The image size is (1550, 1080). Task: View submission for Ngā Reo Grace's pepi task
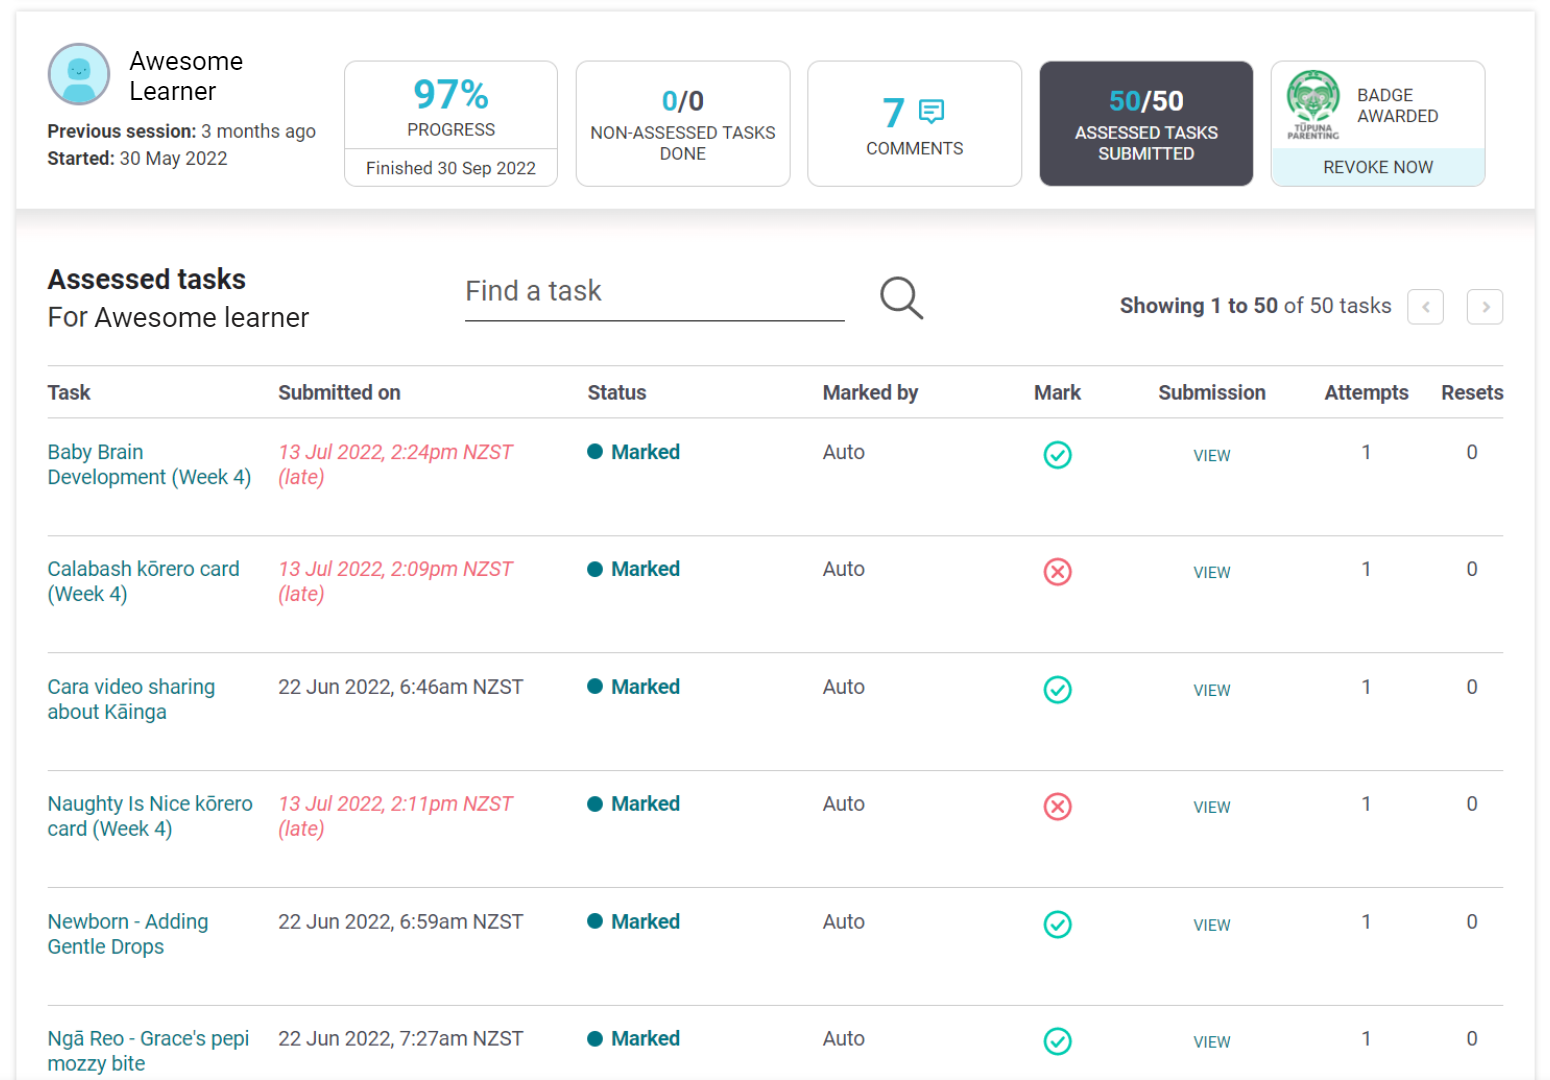[1211, 1042]
